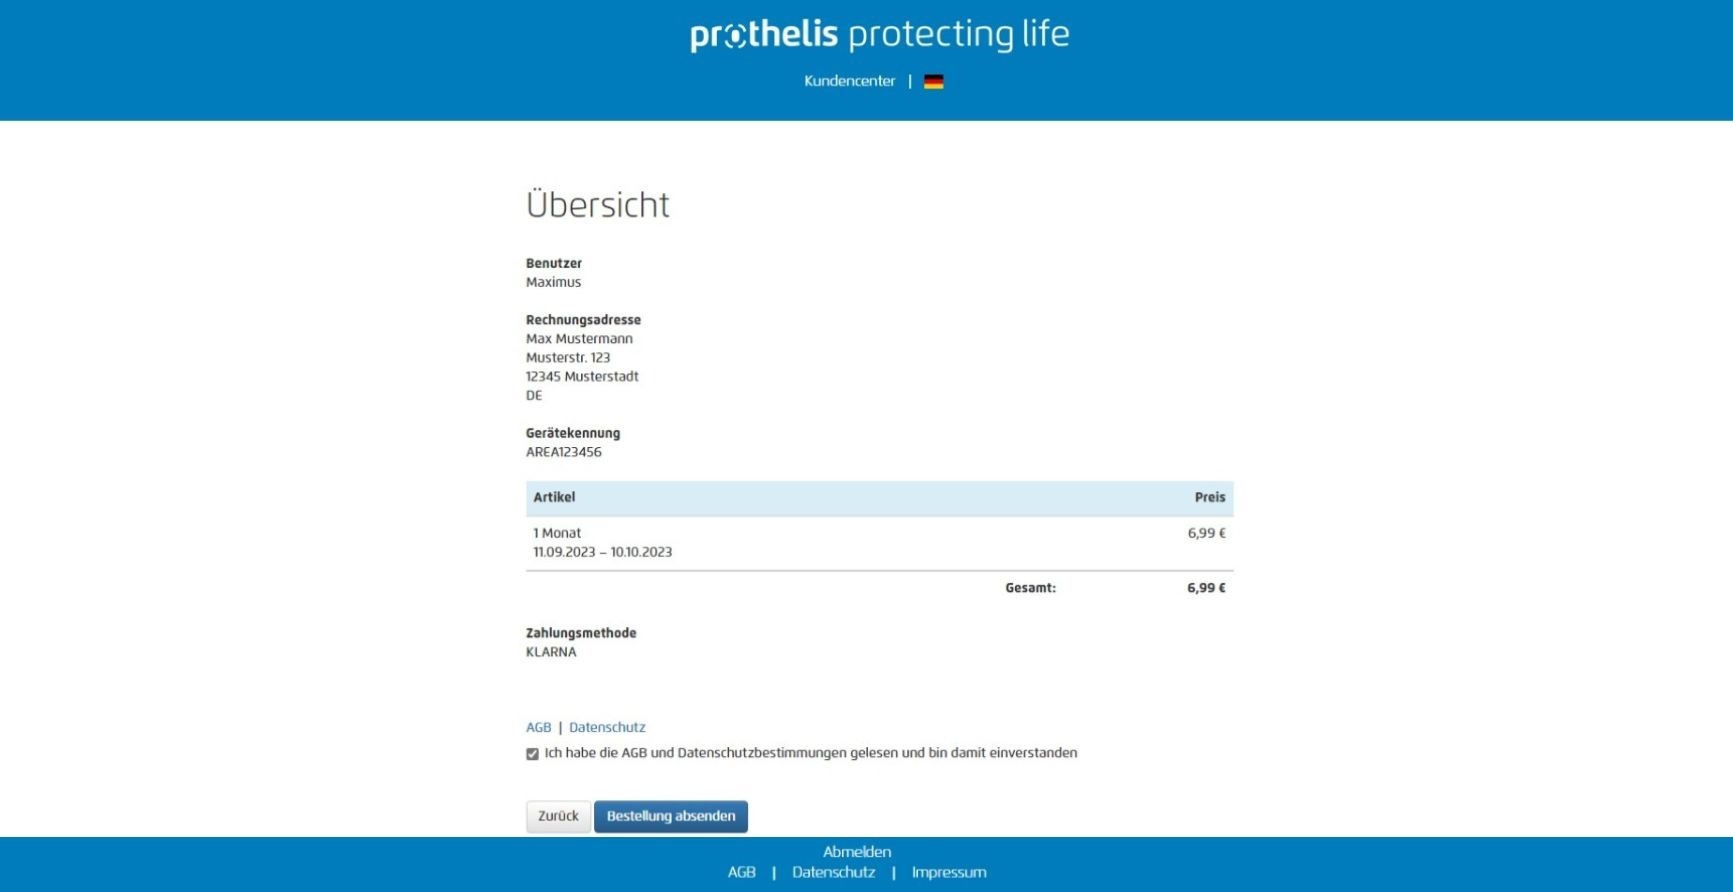Go back using the Zurück button

coord(558,816)
